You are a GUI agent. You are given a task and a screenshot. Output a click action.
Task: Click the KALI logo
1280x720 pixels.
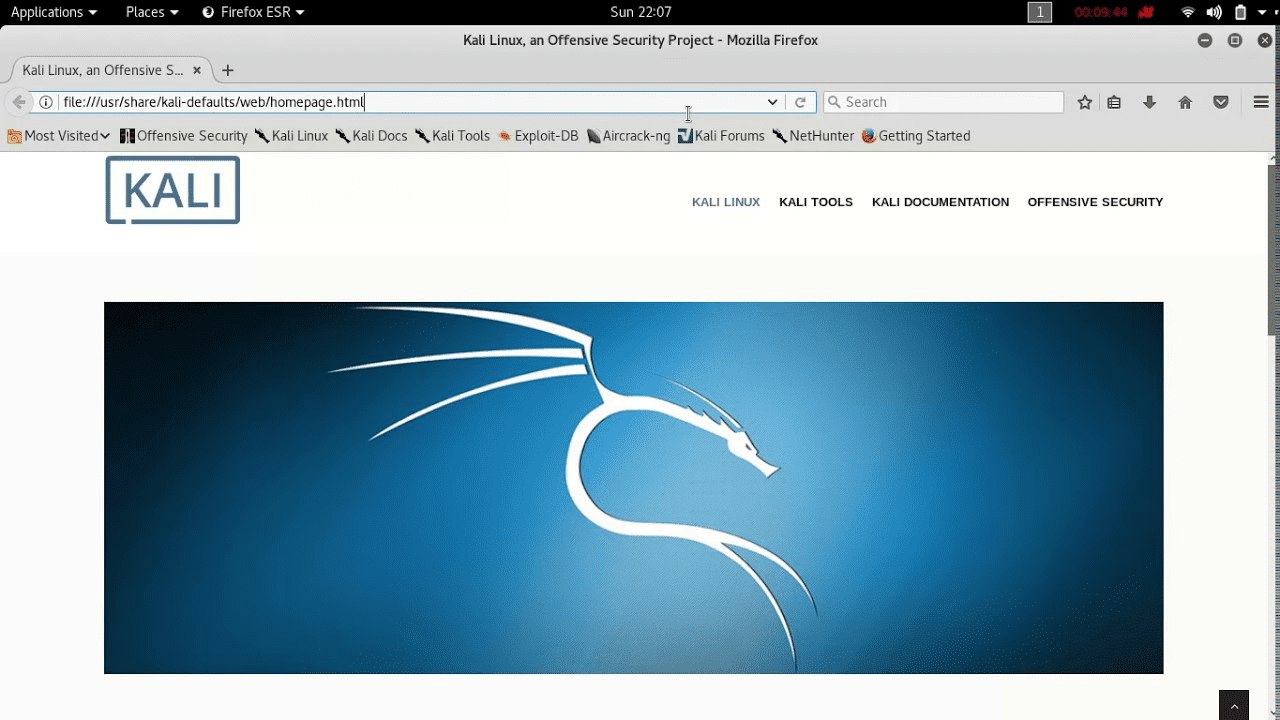click(173, 190)
